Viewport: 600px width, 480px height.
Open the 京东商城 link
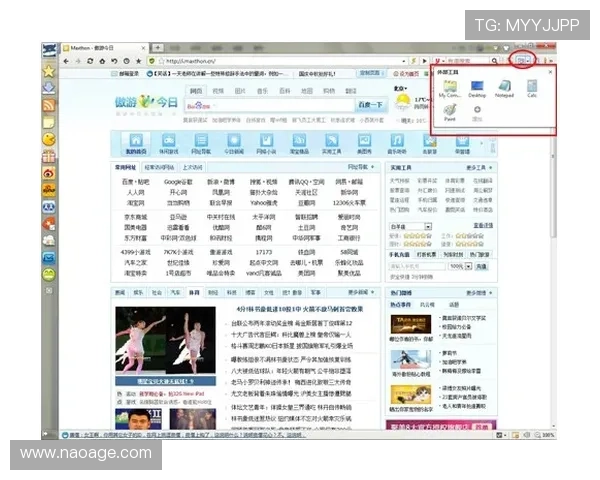click(135, 217)
